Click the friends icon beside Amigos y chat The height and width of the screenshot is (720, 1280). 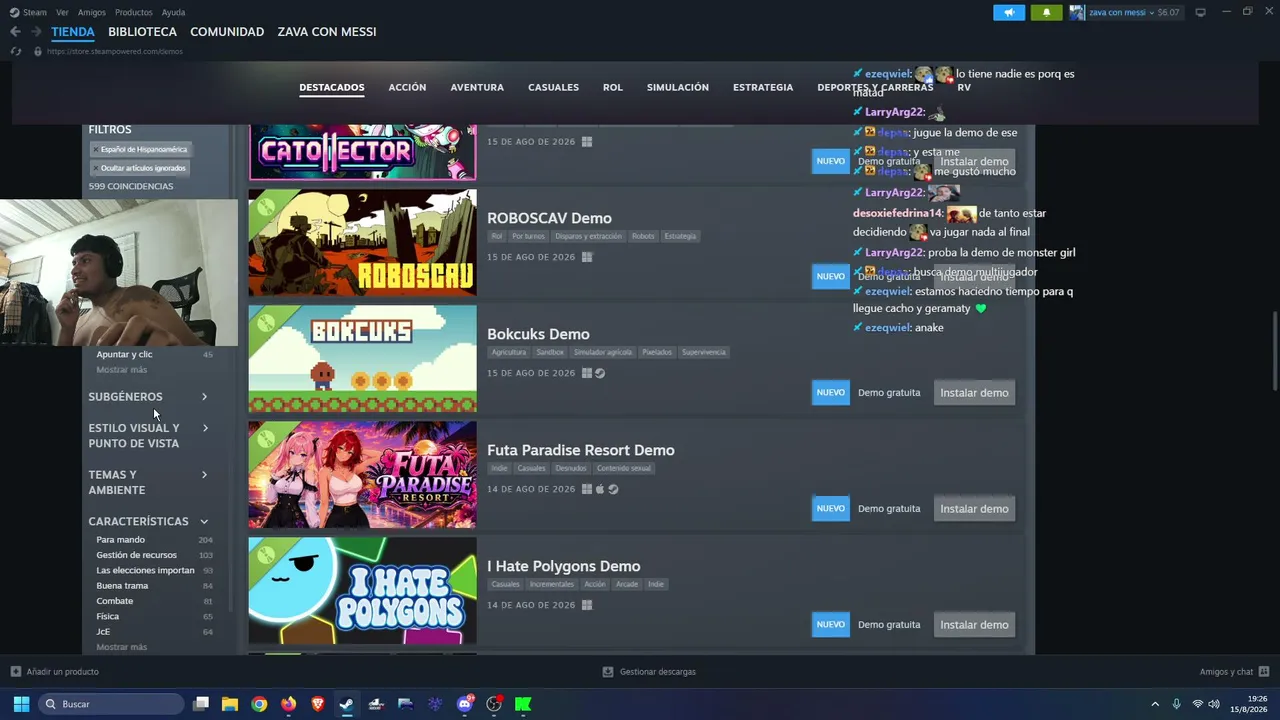click(x=1264, y=672)
